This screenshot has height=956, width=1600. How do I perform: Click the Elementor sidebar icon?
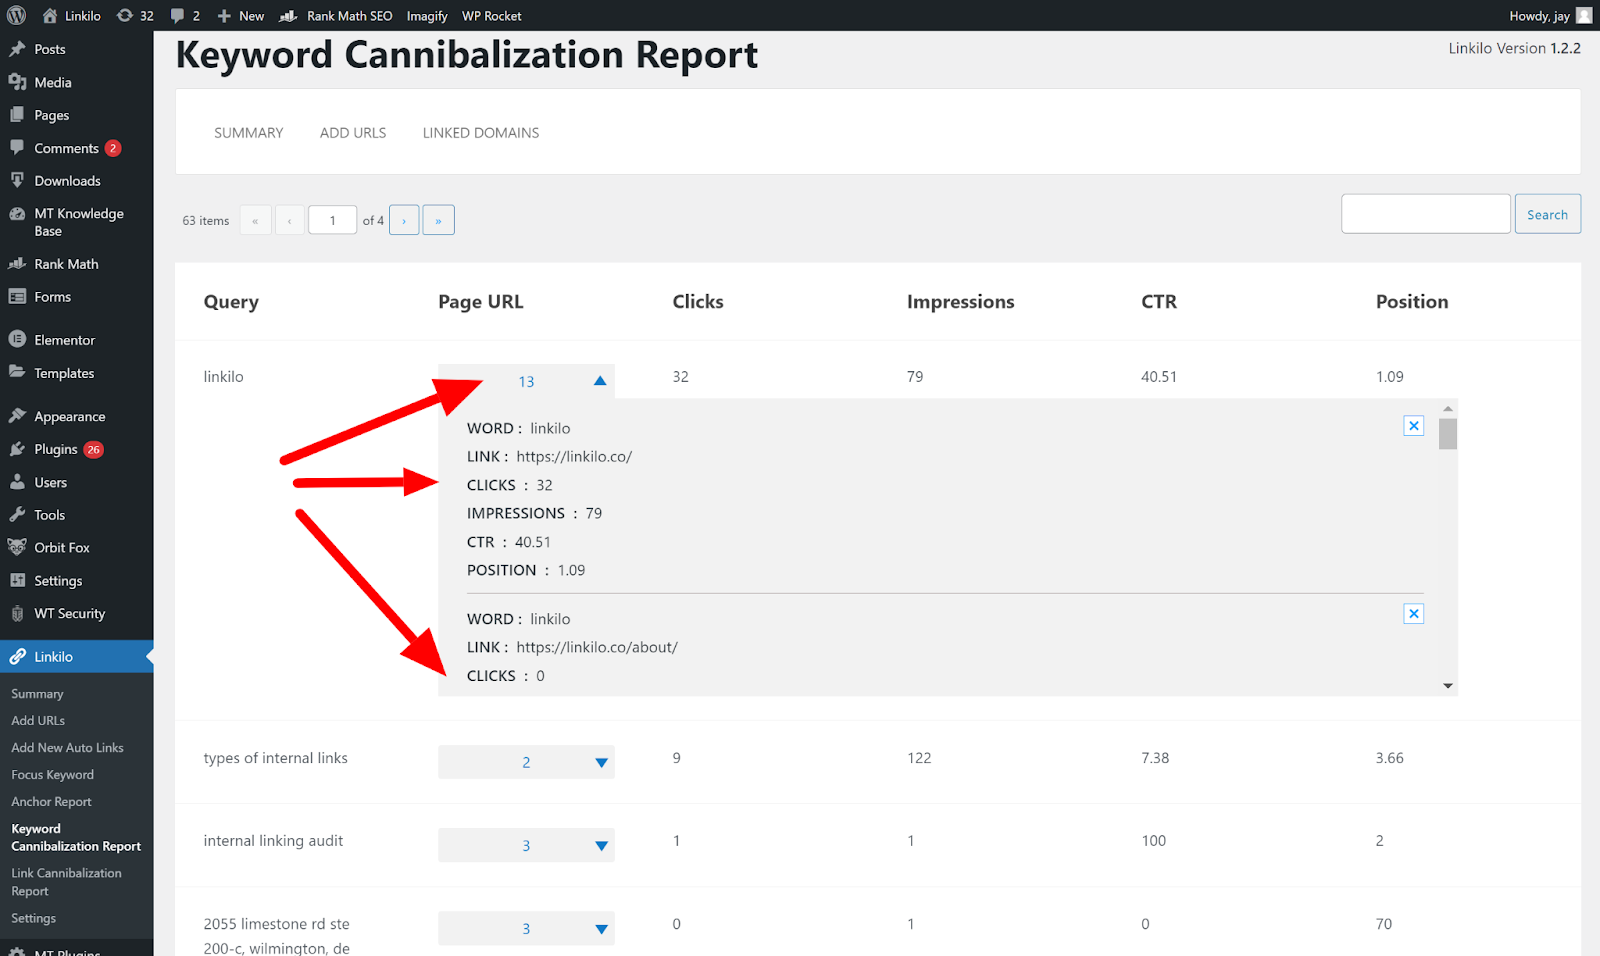coord(17,340)
